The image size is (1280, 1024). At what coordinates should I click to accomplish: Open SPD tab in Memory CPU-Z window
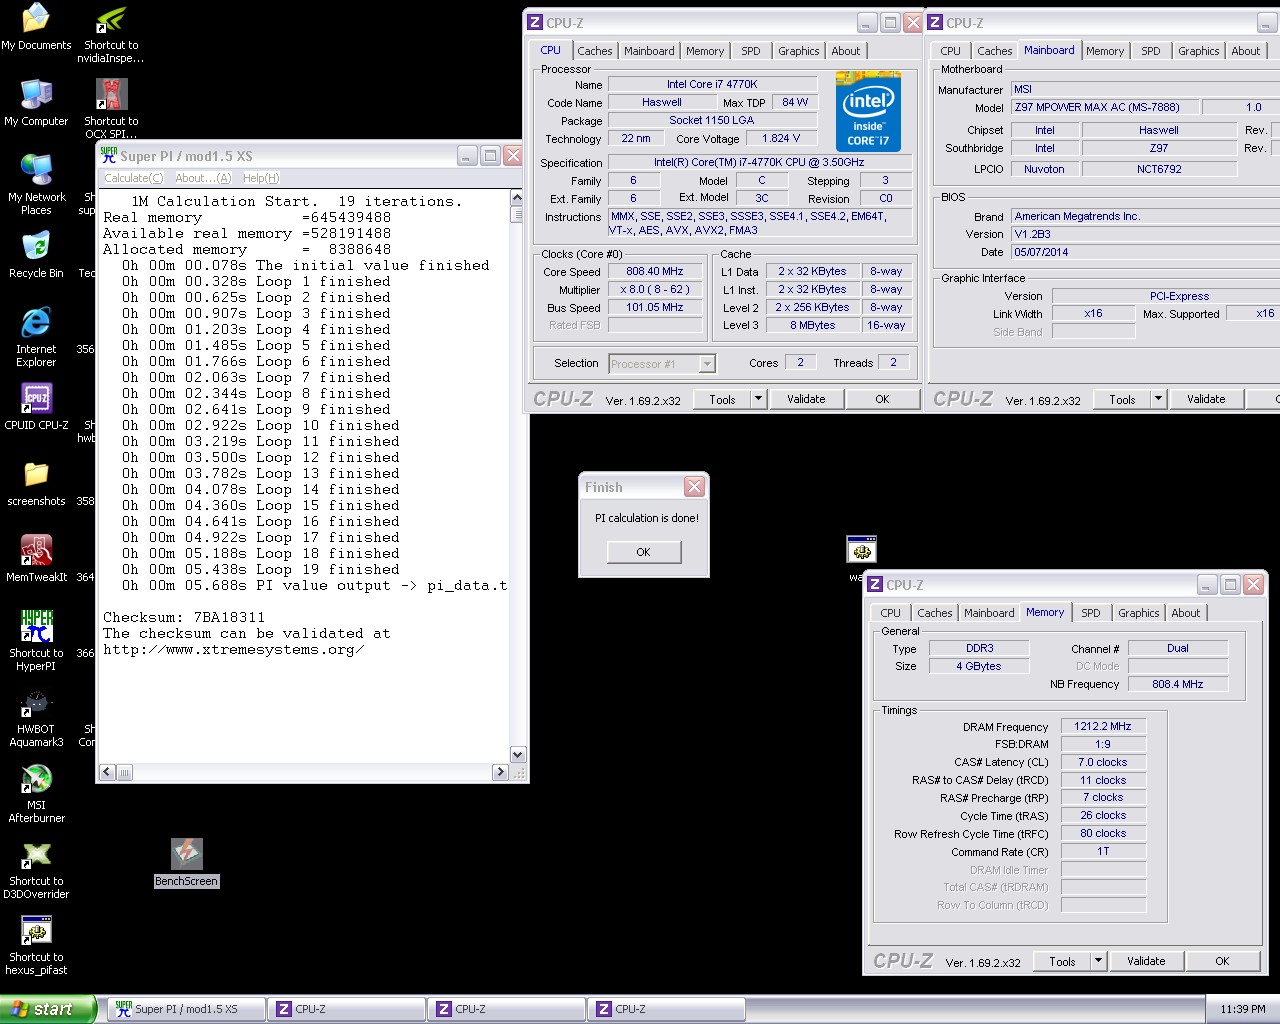(1091, 613)
